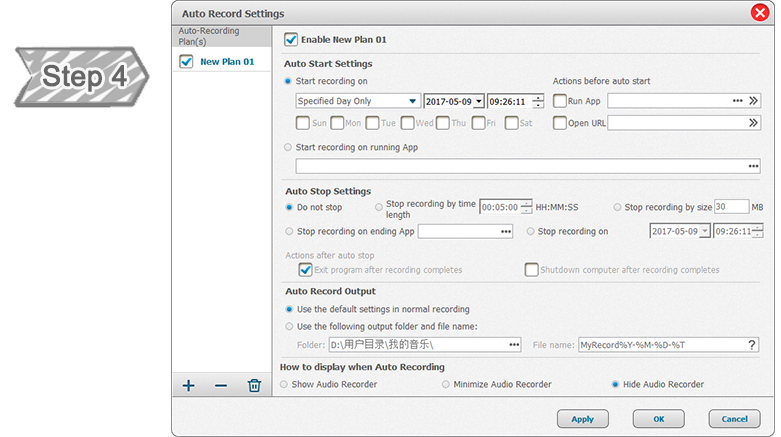Click the arrow icon beside Open URL field

753,123
